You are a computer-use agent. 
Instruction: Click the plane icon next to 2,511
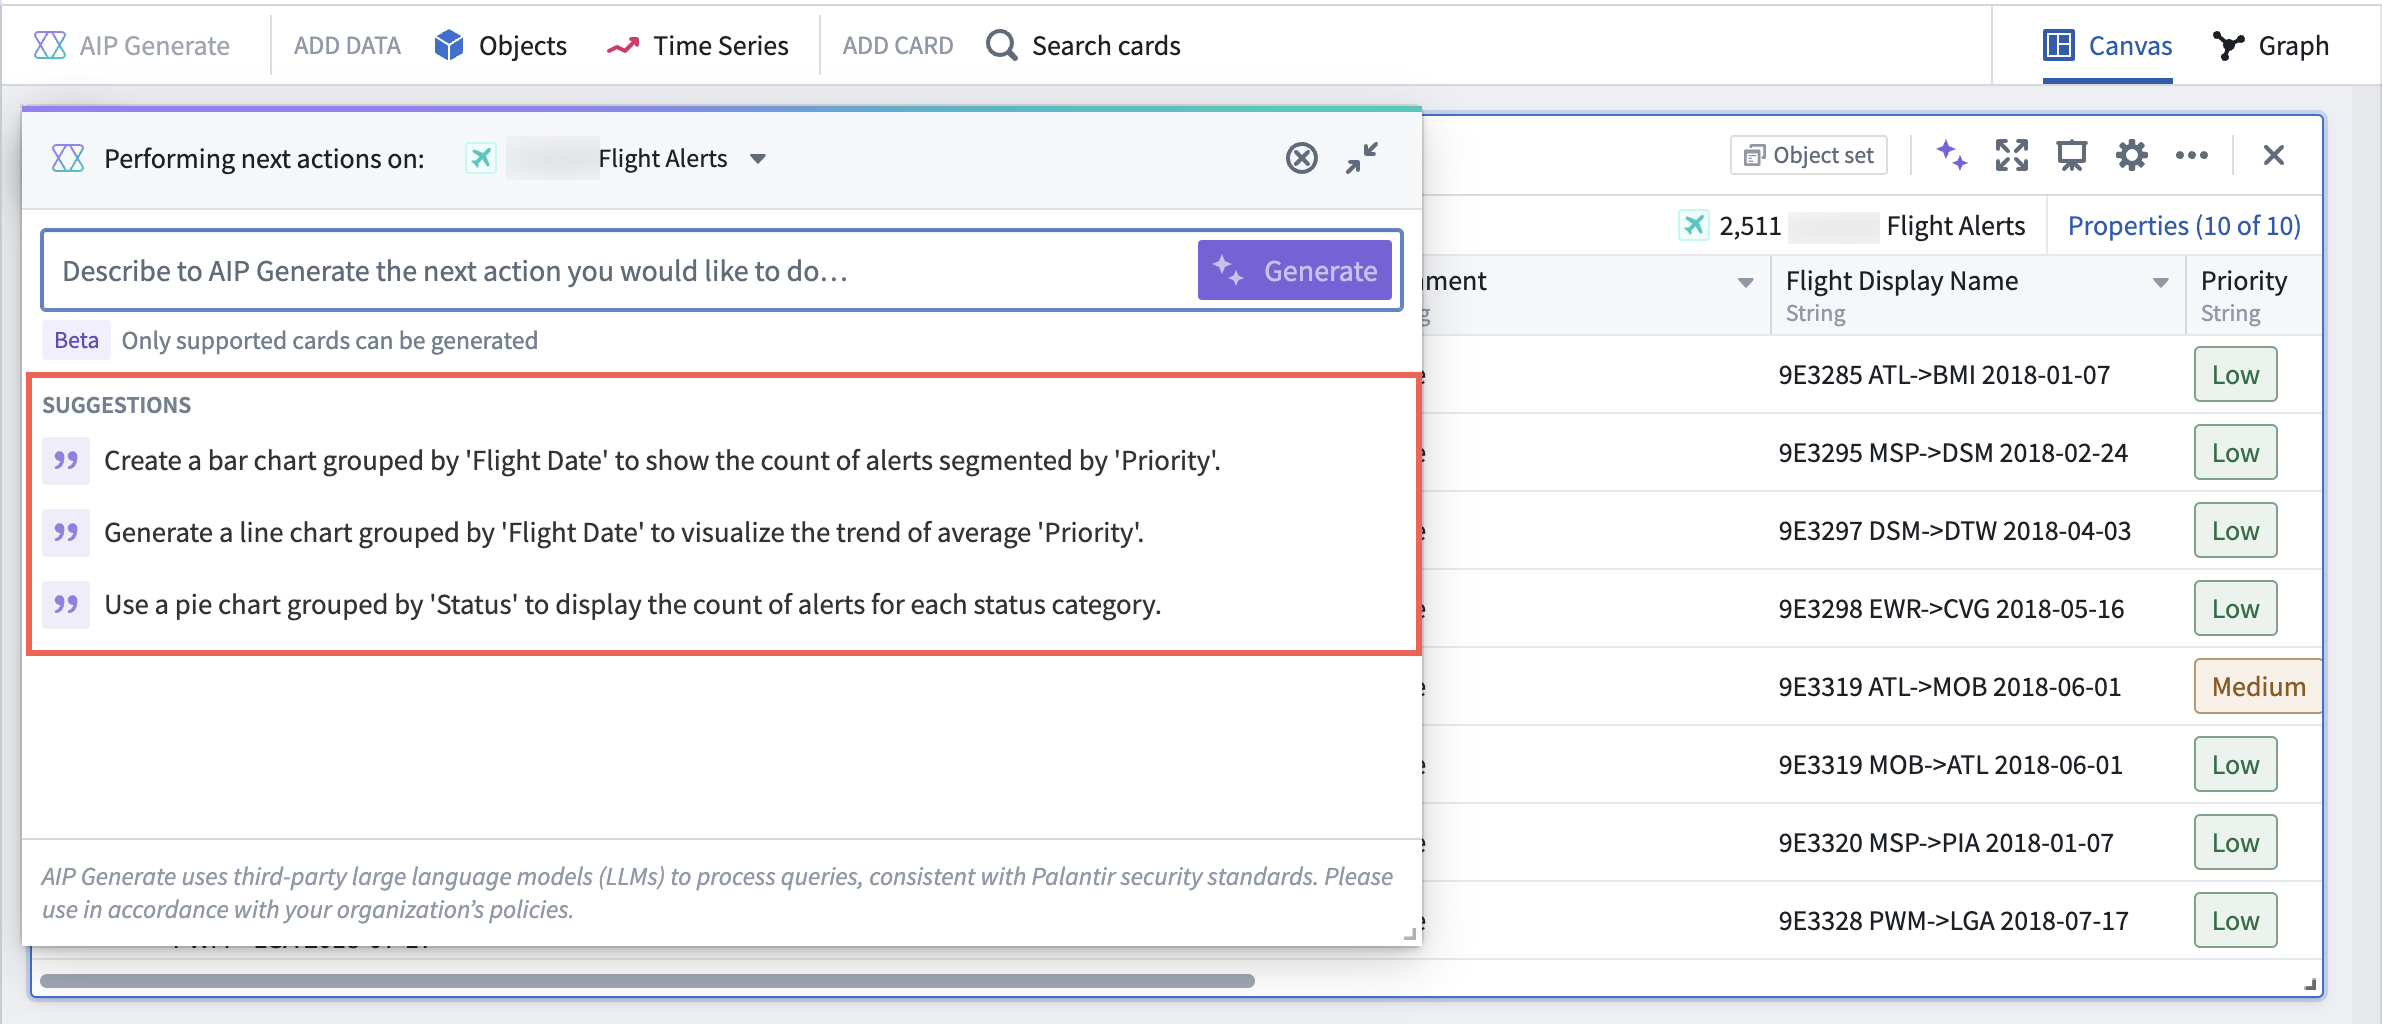(1694, 226)
